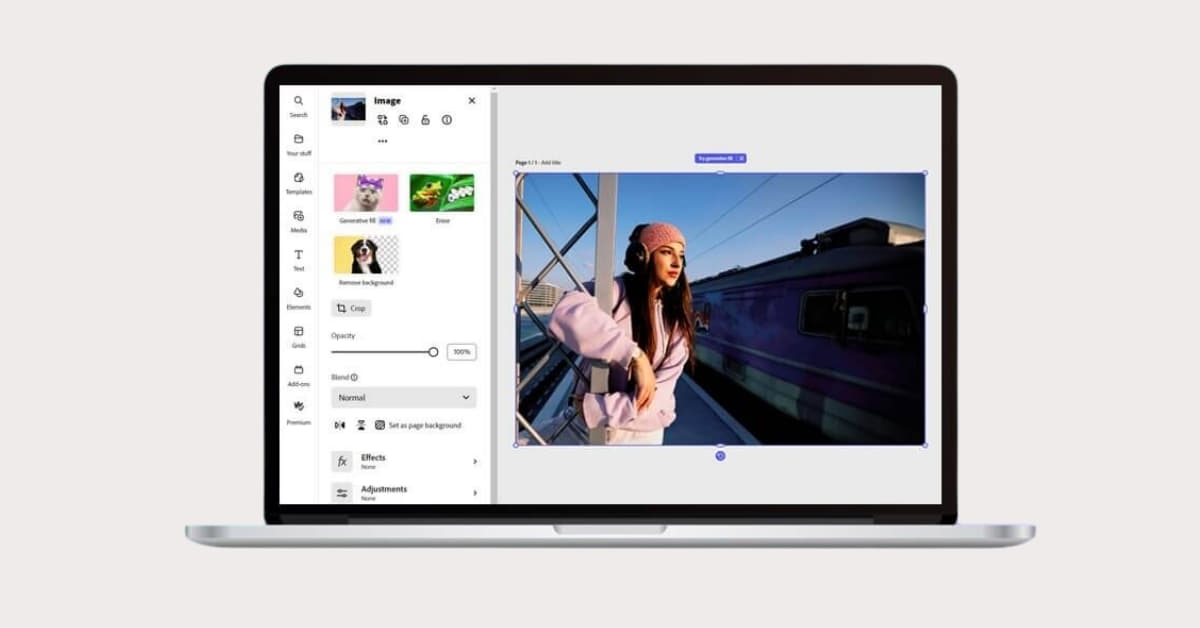Expand the Adjustments section

(x=404, y=492)
